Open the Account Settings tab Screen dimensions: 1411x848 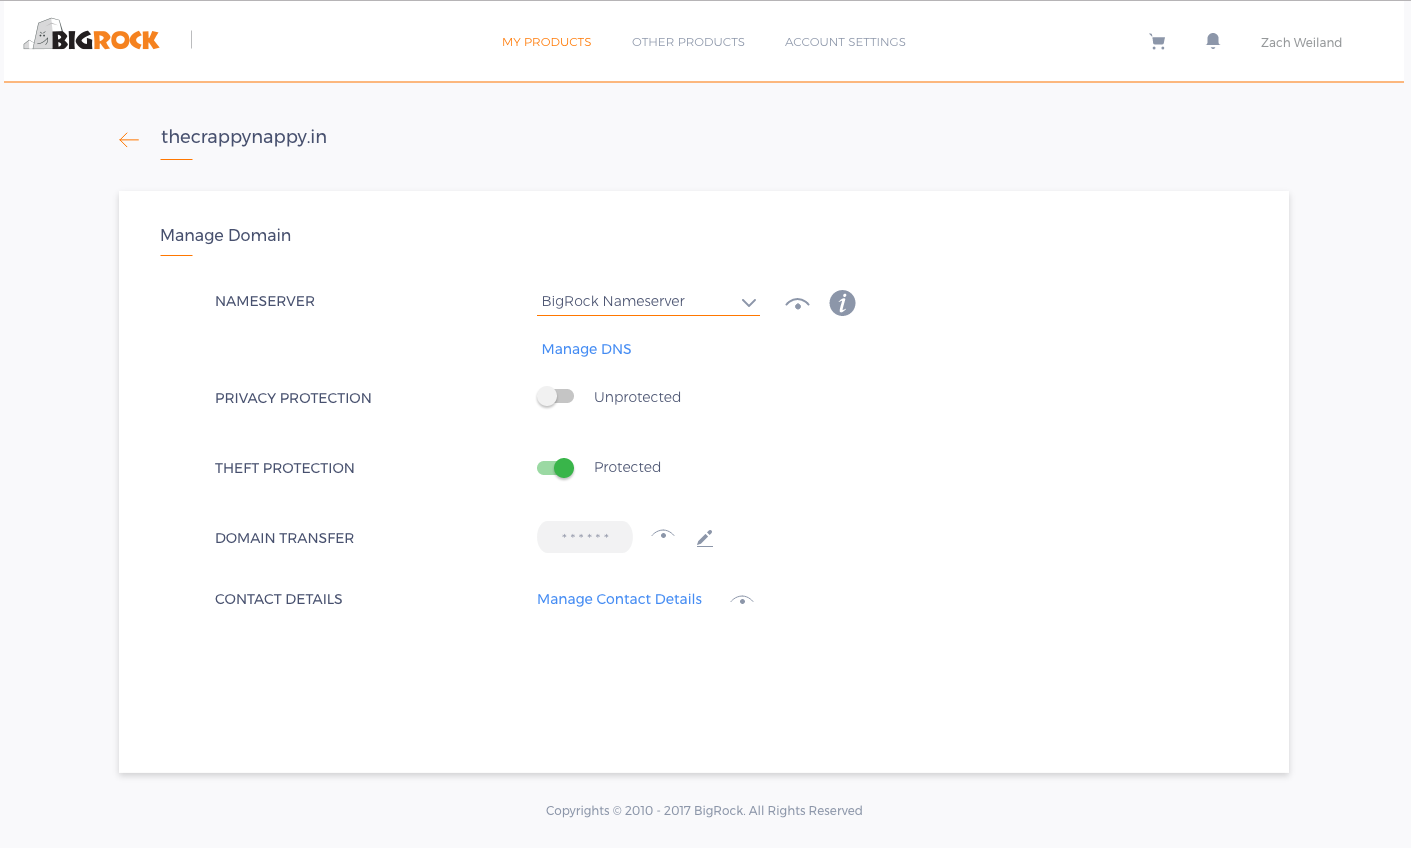[x=845, y=42]
